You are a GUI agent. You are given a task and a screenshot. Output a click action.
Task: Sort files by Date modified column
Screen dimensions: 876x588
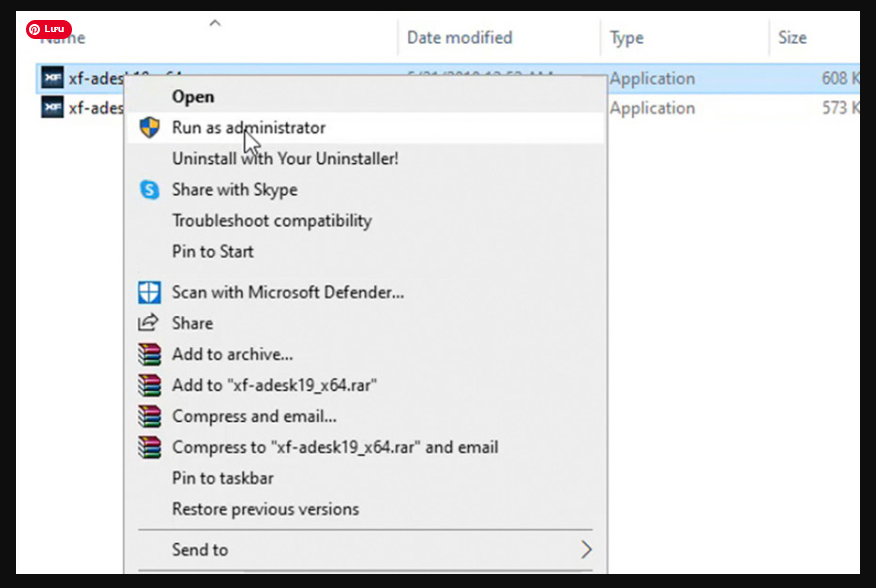click(x=459, y=38)
